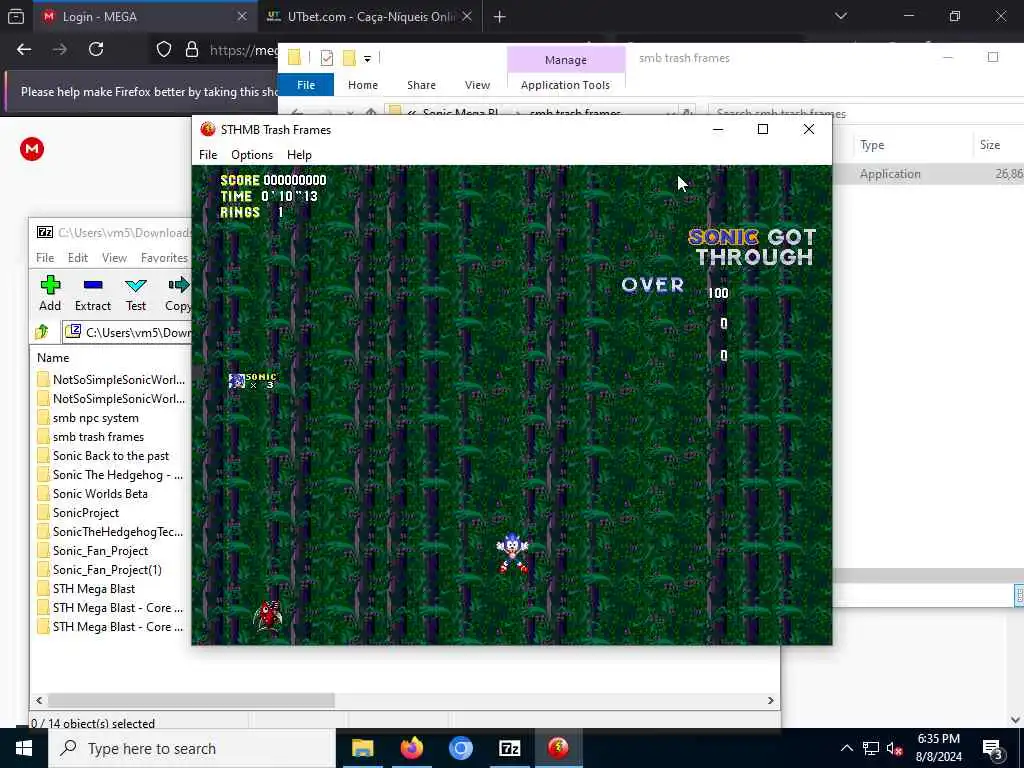Click the padlock site info icon

(191, 50)
